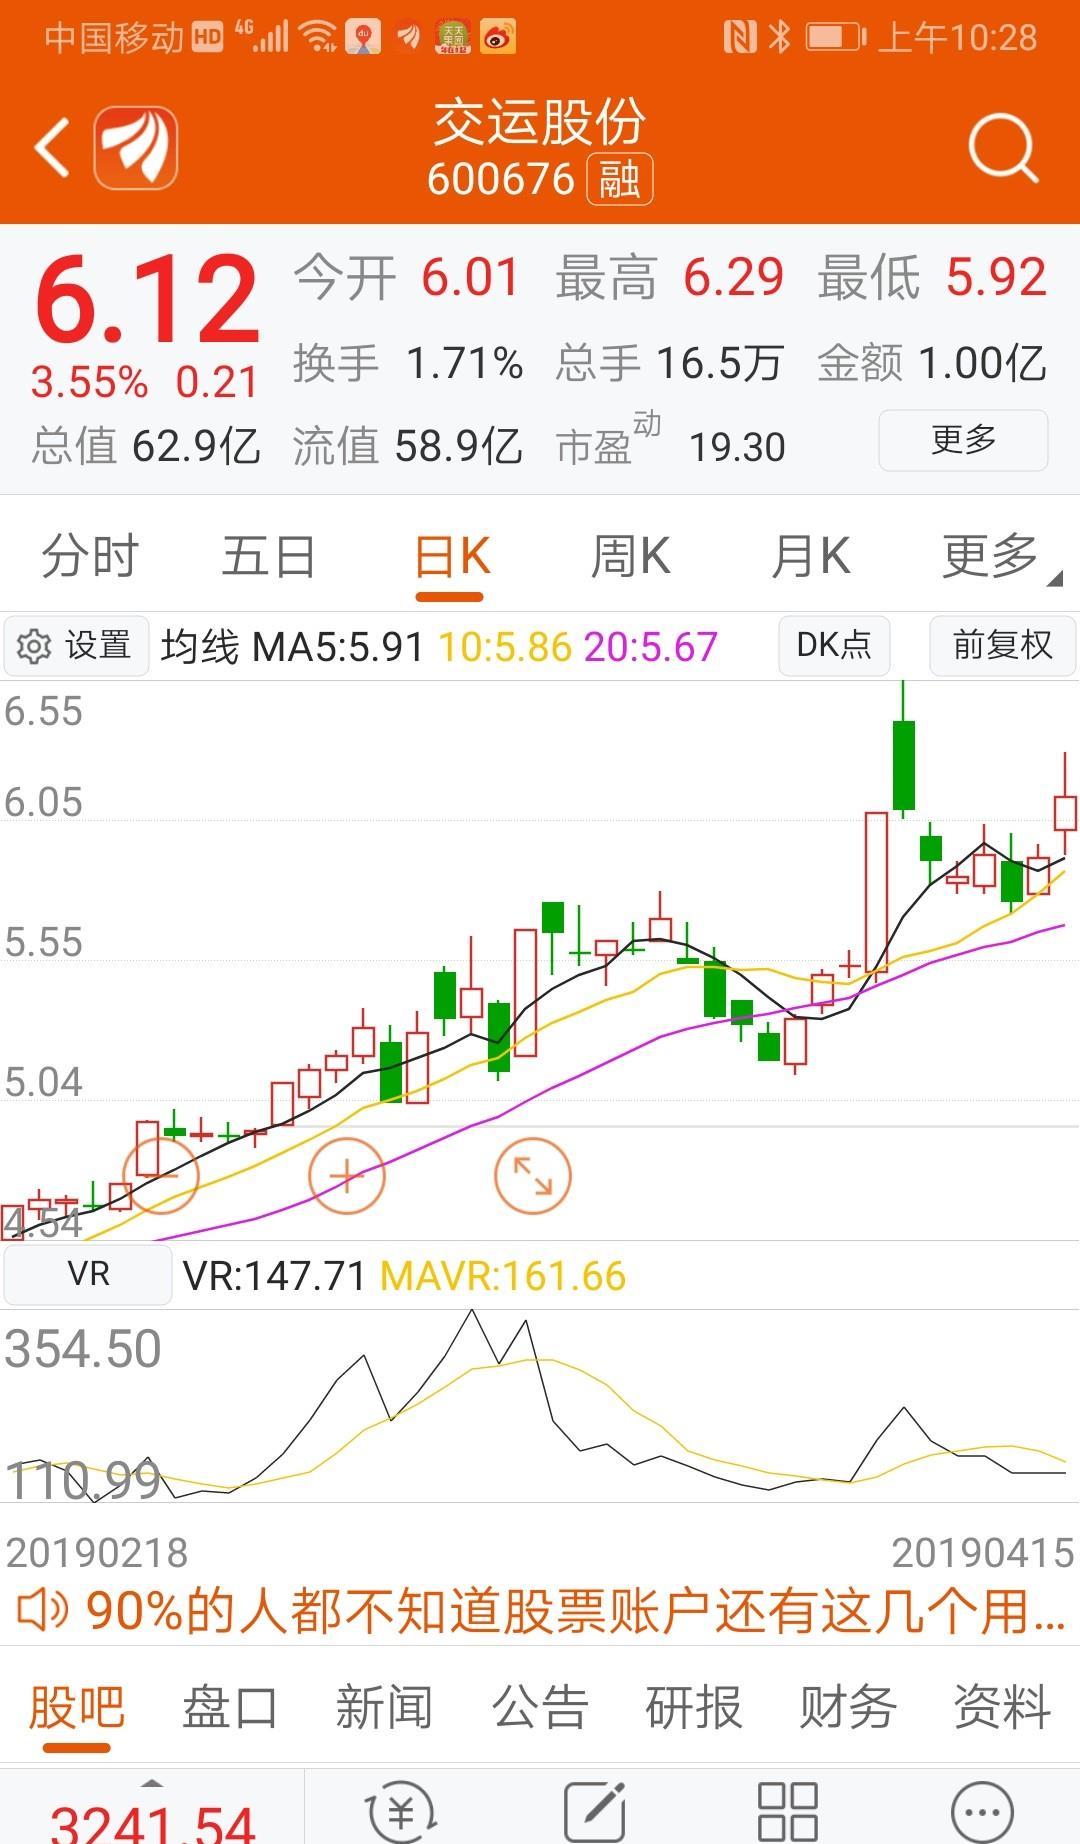Screen dimensions: 1080x1844
Task: Tap the 总手 16.5万 volume value
Action: click(x=669, y=362)
